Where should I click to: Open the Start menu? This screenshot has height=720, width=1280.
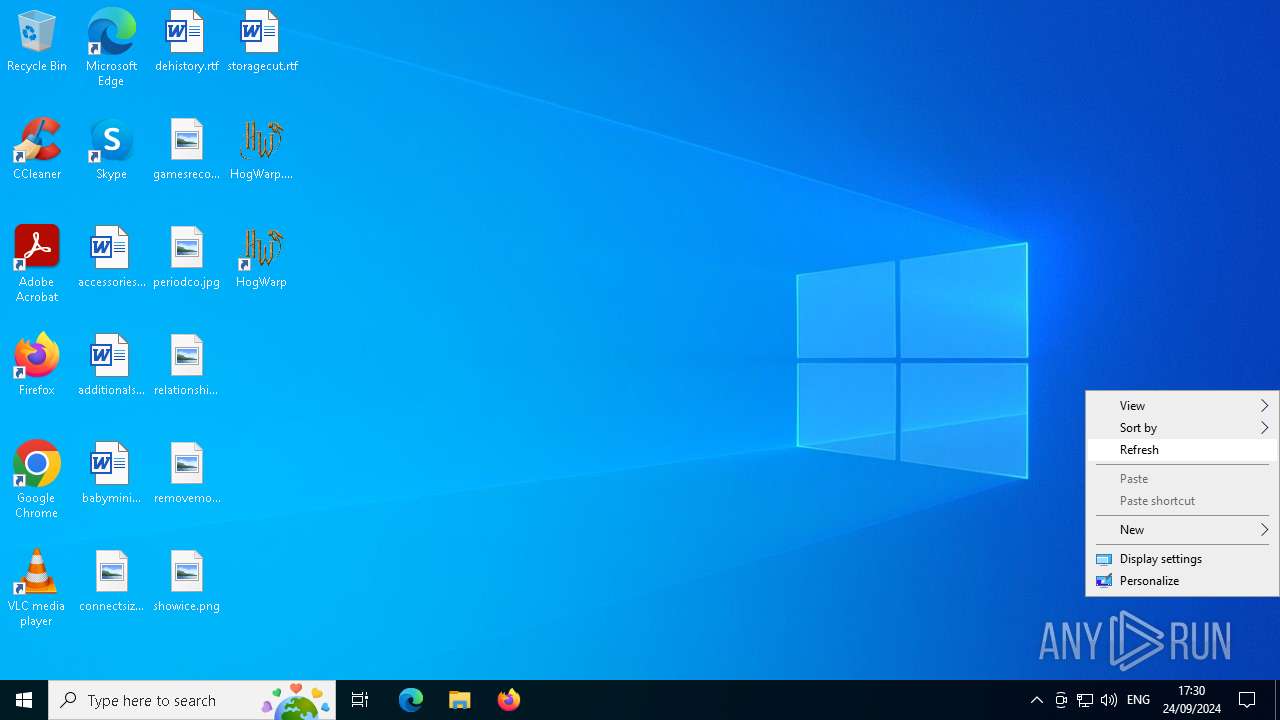tap(24, 700)
